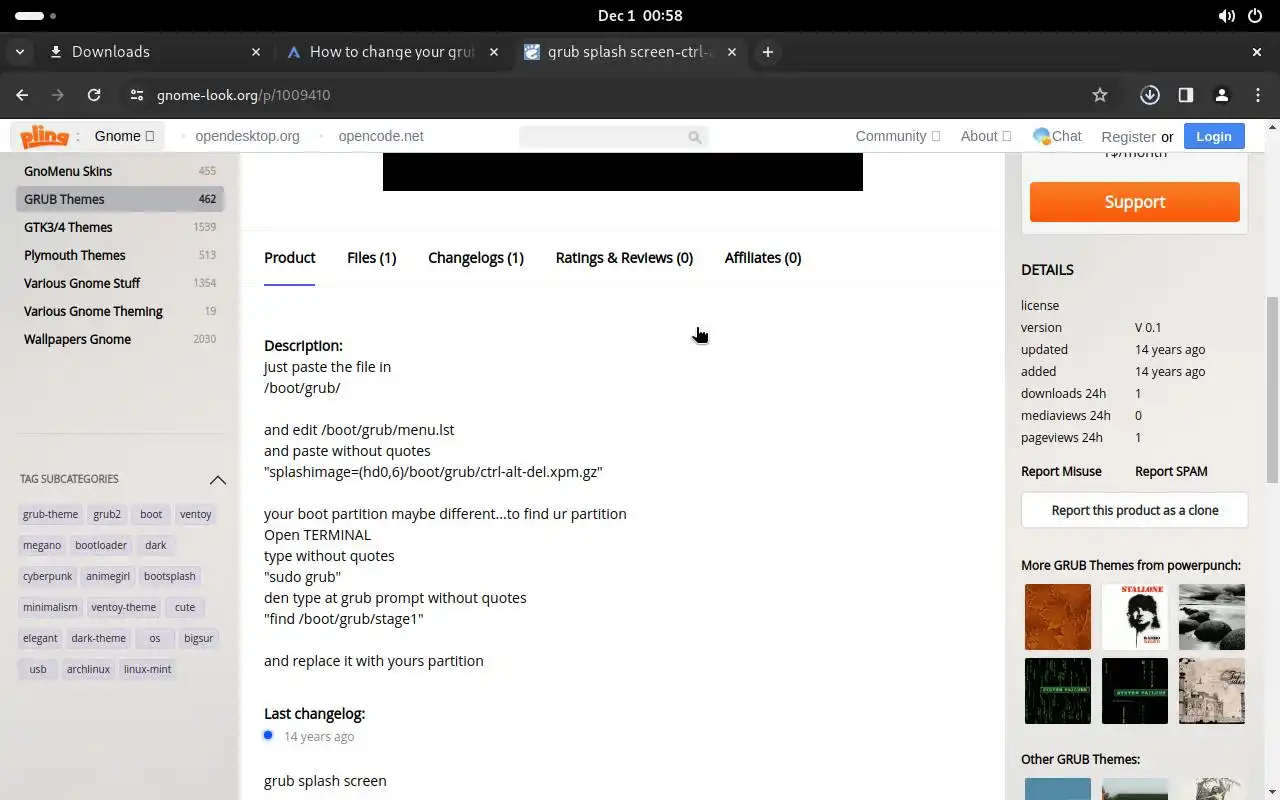
Task: View site information icon in address bar
Action: pyautogui.click(x=137, y=95)
